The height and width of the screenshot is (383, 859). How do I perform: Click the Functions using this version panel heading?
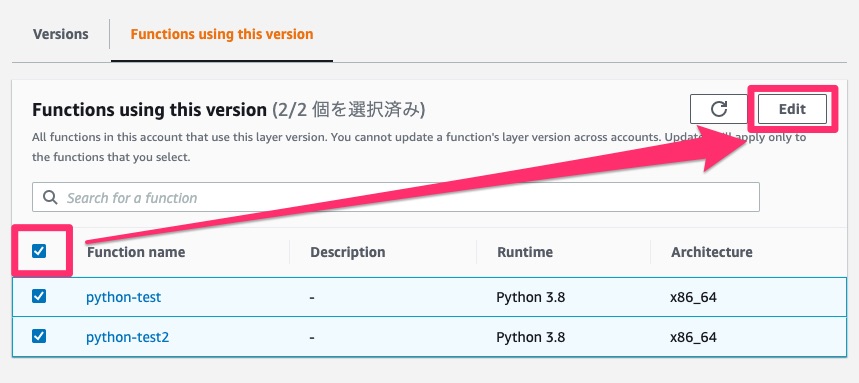point(149,110)
